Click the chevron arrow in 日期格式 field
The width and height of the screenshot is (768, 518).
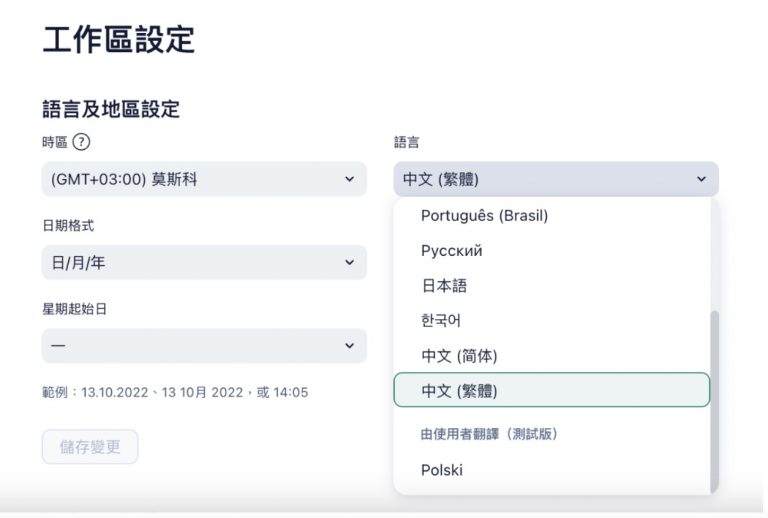coord(349,263)
